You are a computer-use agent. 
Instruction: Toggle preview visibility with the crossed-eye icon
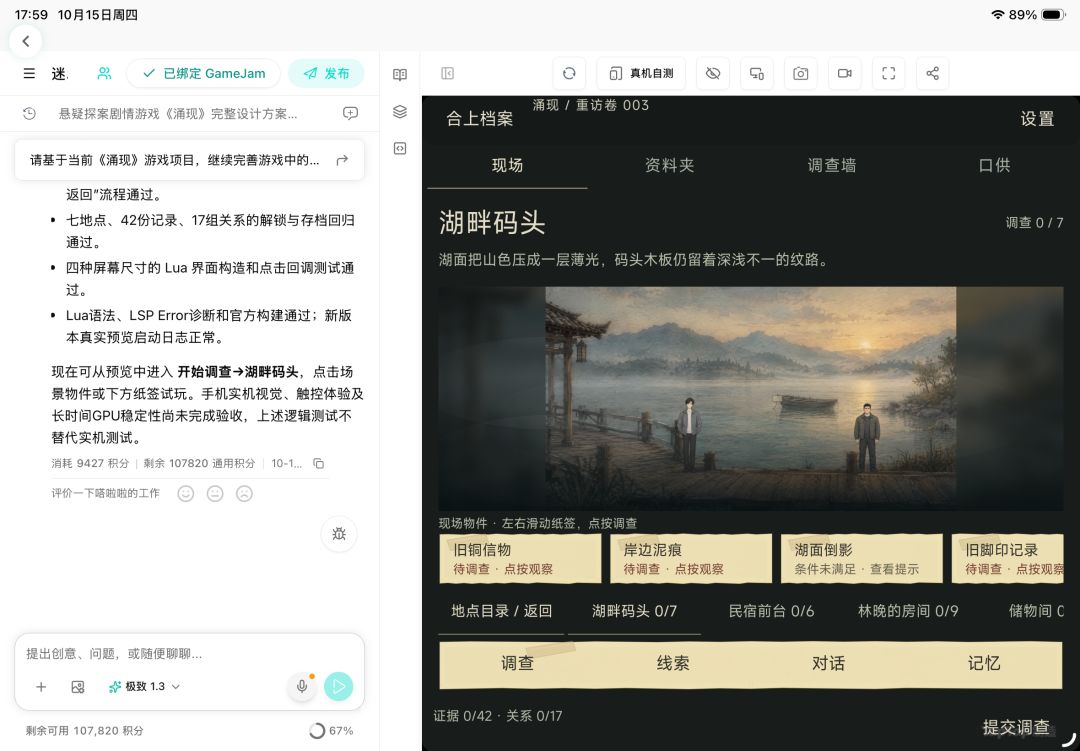pyautogui.click(x=713, y=73)
